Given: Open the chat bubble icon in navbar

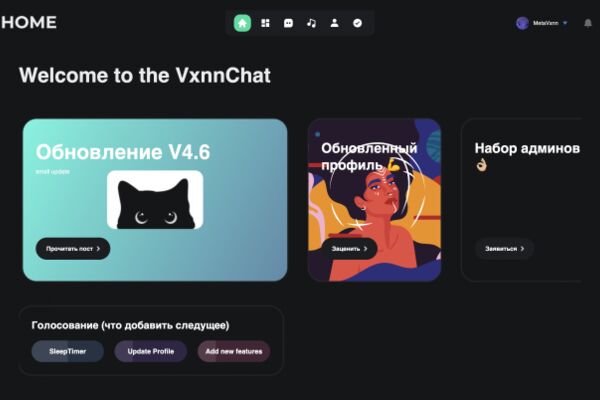Looking at the screenshot, I should pyautogui.click(x=289, y=23).
